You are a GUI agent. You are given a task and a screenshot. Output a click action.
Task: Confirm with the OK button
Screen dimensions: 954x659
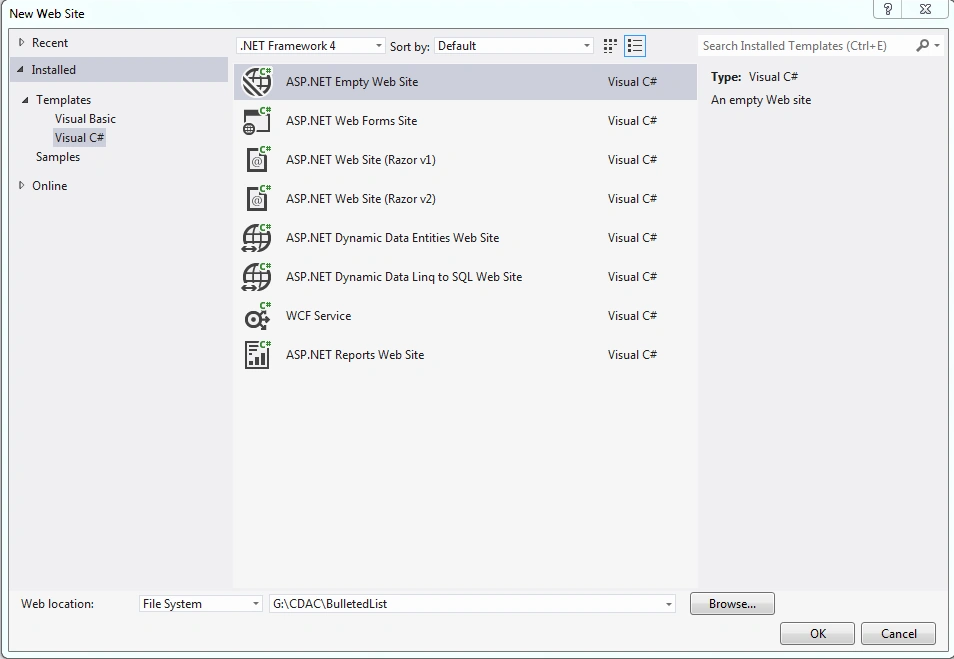(818, 633)
